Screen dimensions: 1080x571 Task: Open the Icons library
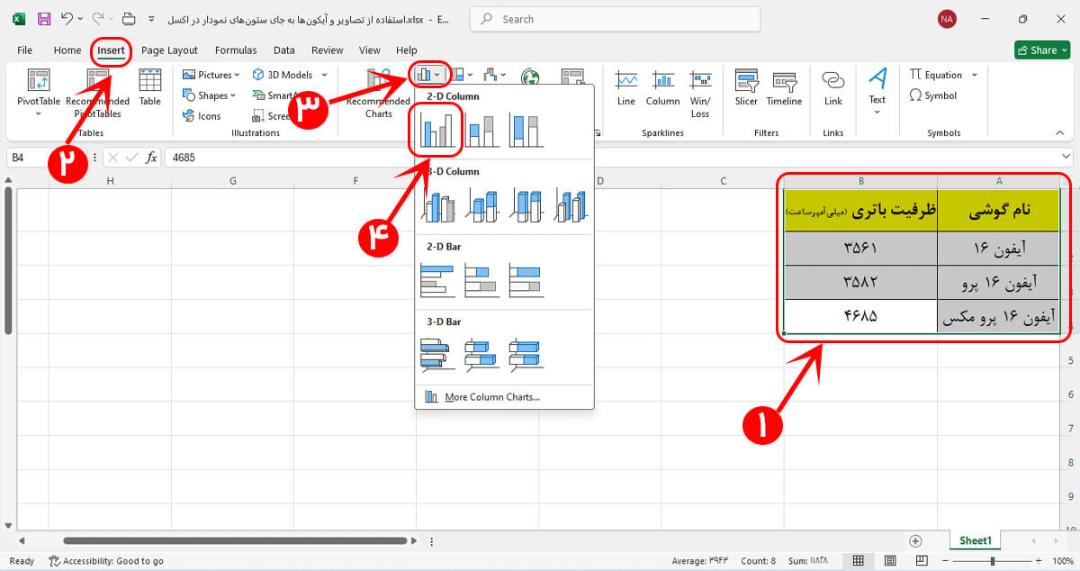tap(202, 116)
